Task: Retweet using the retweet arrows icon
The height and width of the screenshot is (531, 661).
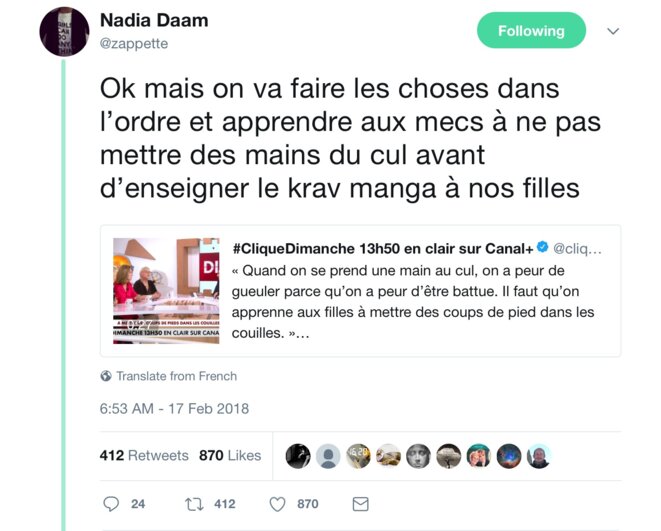Action: [194, 504]
